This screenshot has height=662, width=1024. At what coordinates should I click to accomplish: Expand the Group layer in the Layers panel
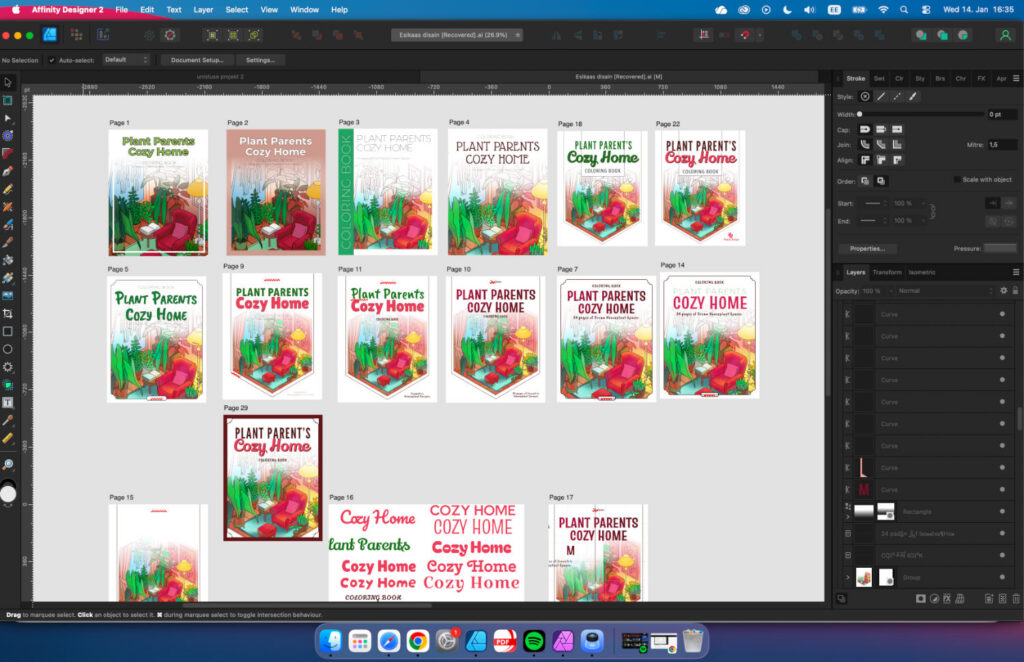point(848,577)
